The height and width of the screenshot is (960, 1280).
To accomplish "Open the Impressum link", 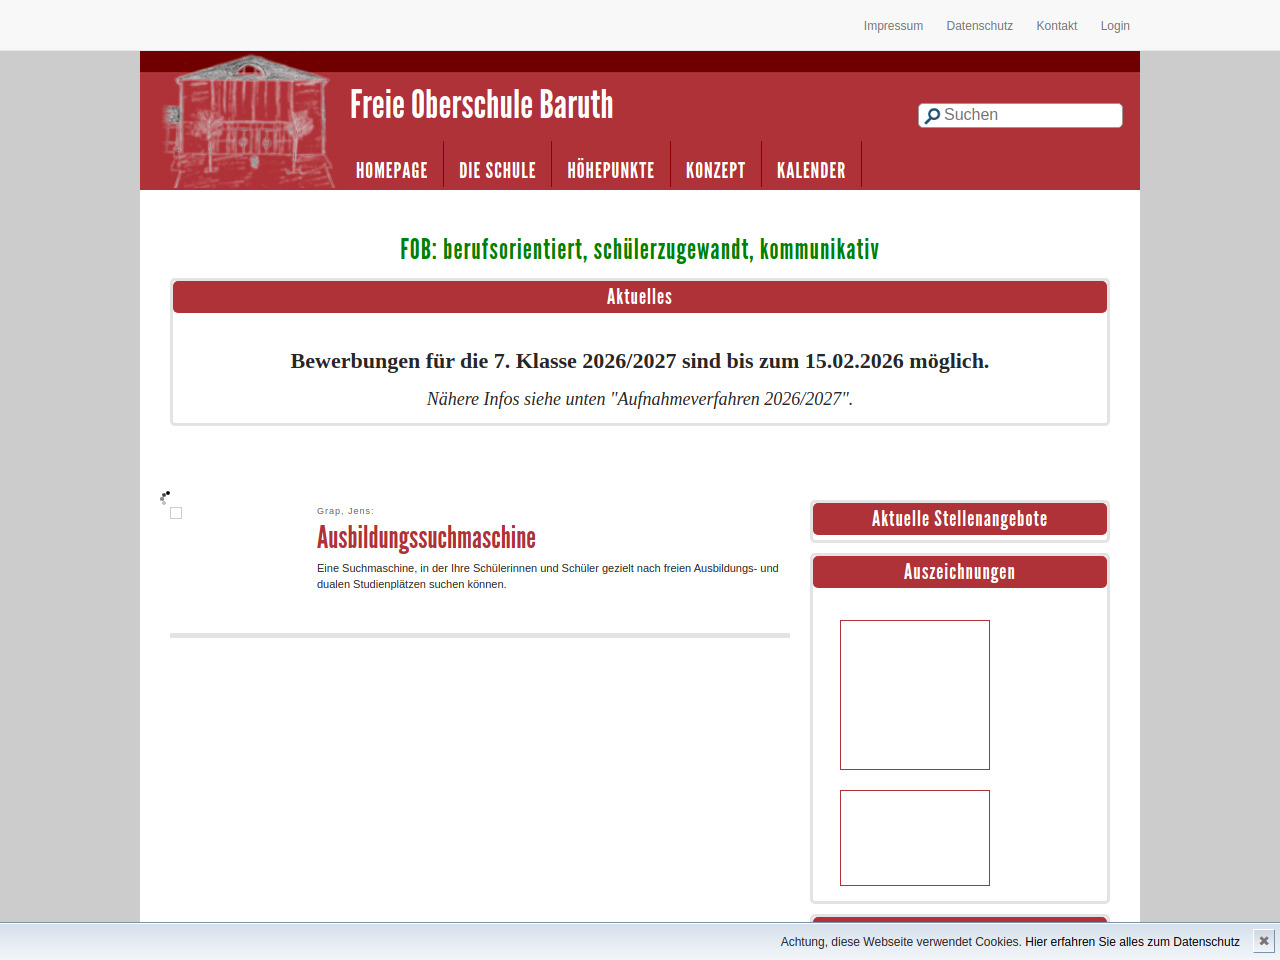I will [893, 26].
